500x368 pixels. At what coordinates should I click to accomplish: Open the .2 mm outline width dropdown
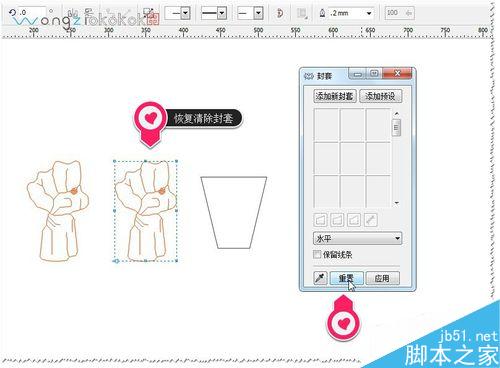coord(369,13)
